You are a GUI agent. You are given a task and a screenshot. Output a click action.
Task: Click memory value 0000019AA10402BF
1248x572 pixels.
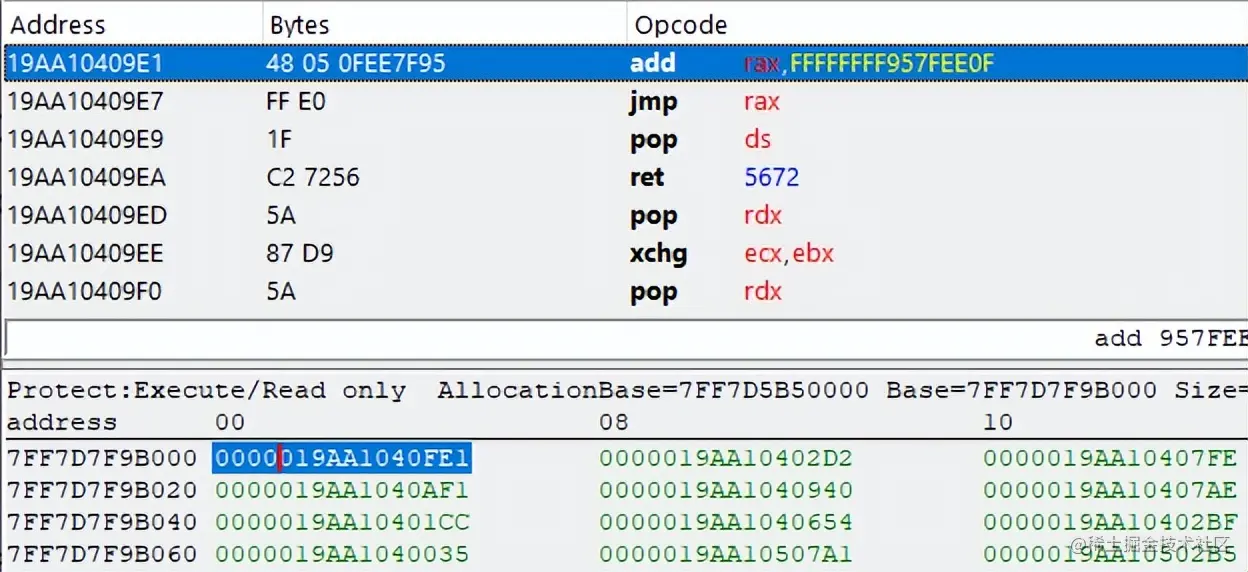pos(1110,522)
